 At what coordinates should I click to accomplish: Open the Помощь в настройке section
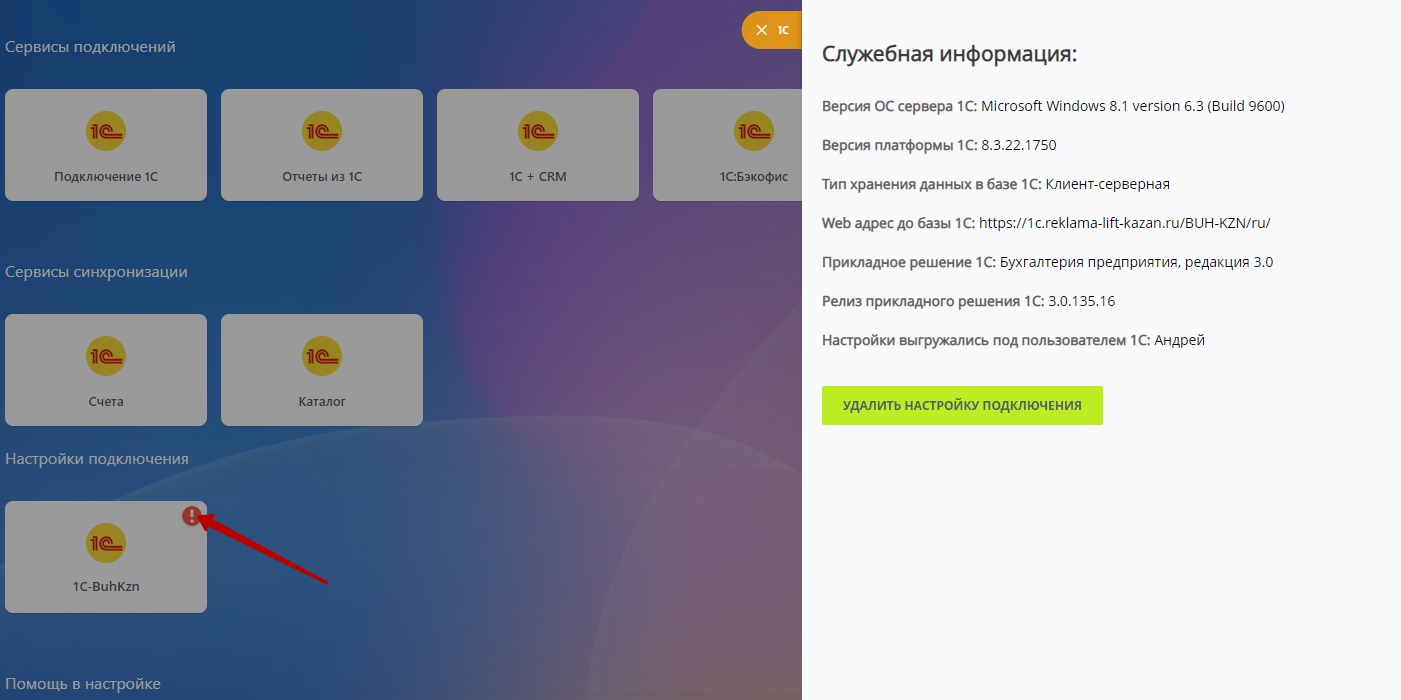[83, 684]
